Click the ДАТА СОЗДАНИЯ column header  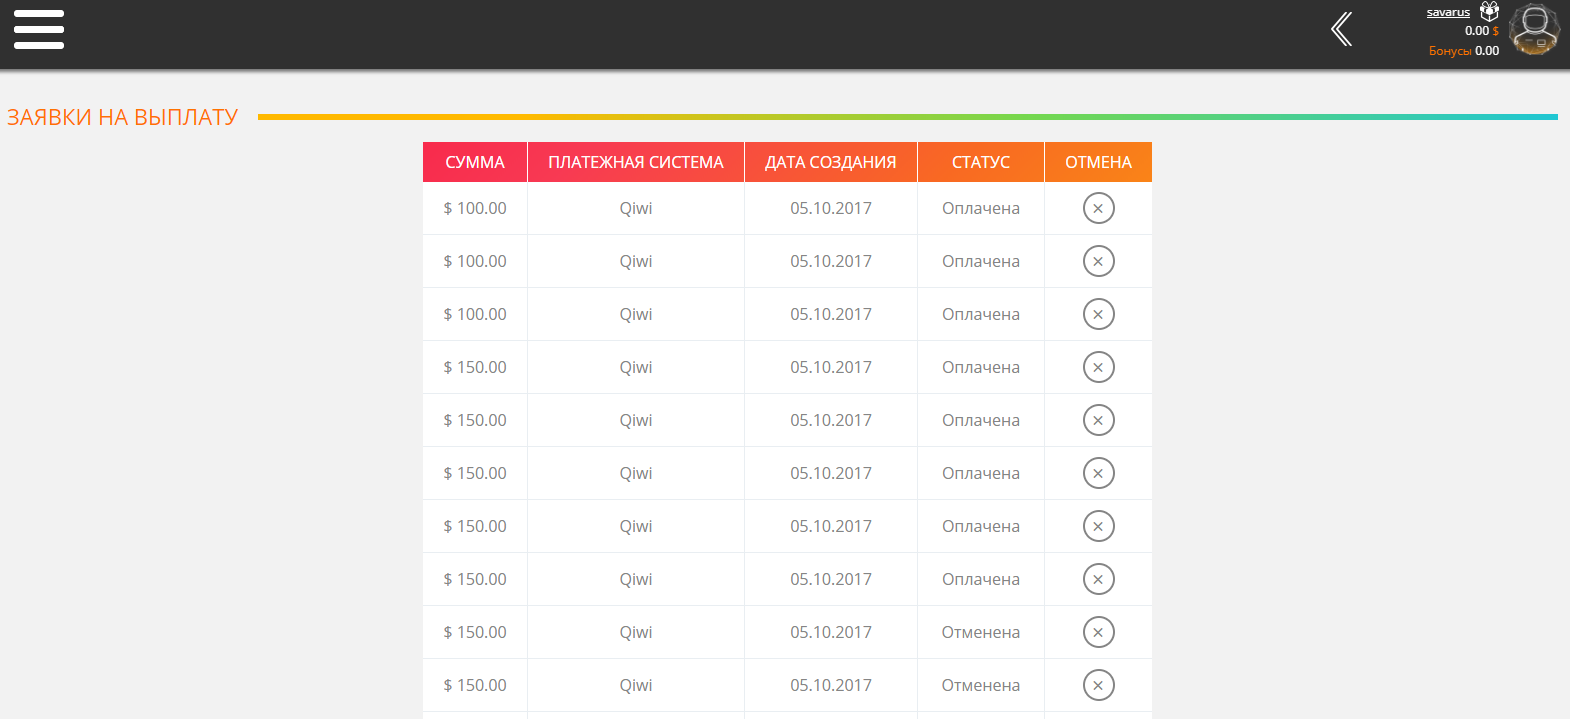click(x=831, y=162)
